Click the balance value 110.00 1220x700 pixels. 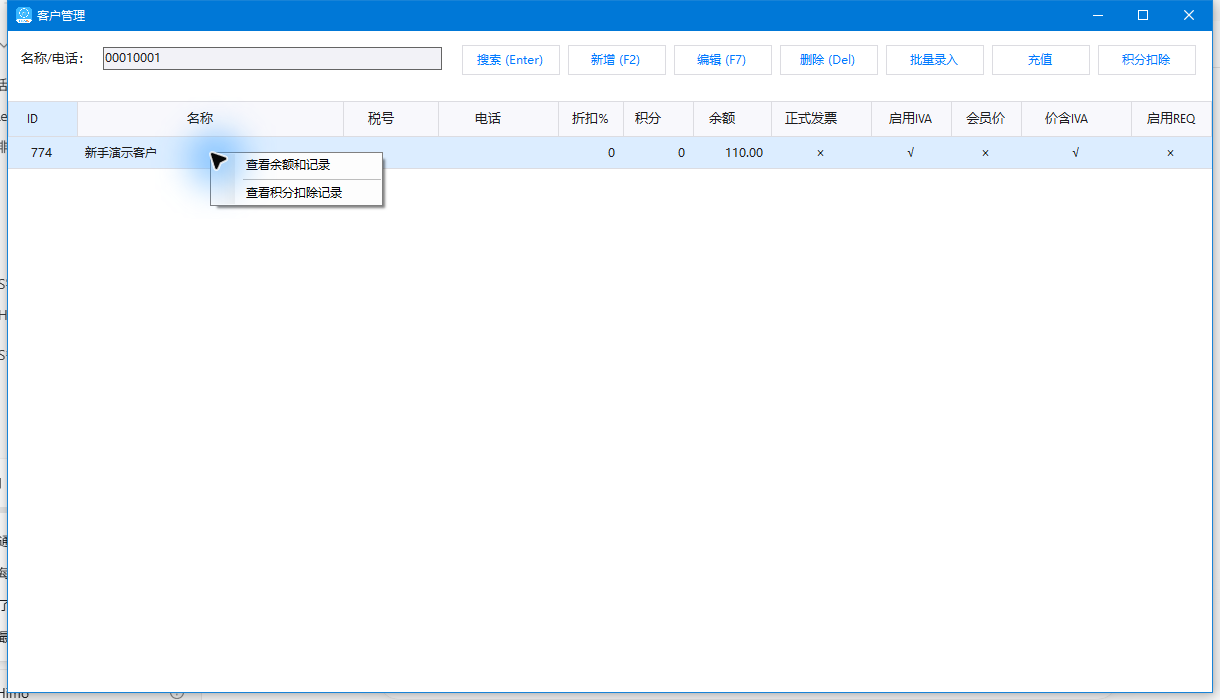(744, 153)
